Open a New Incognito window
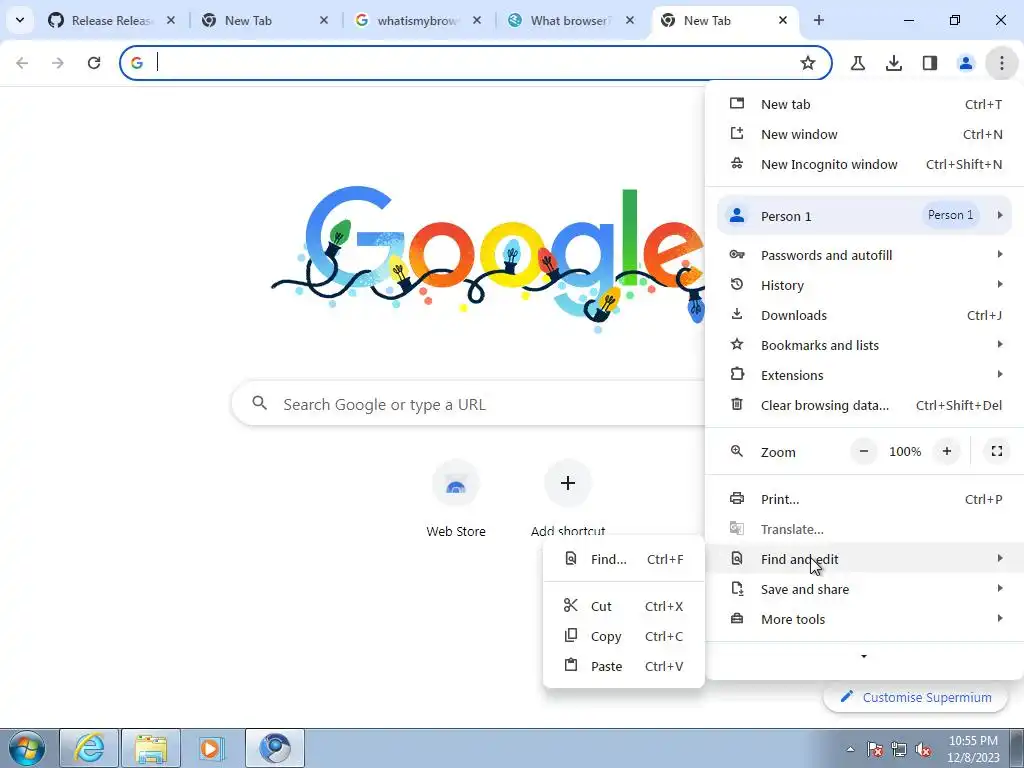 pyautogui.click(x=865, y=164)
